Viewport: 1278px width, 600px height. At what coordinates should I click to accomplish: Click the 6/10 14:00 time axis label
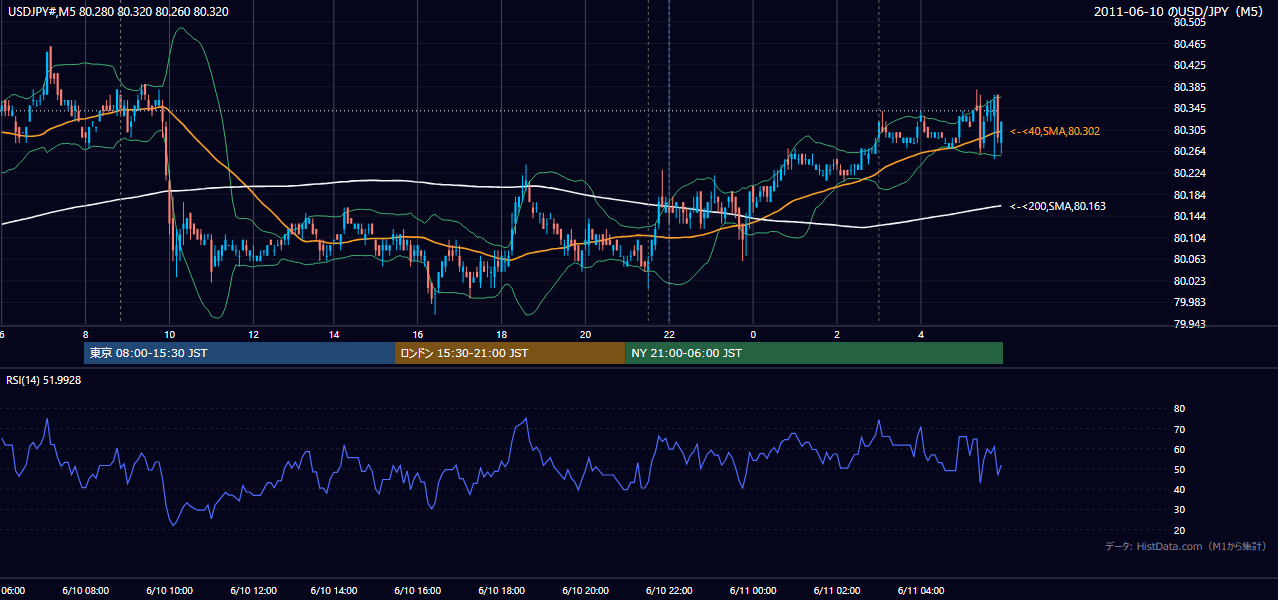click(x=336, y=591)
